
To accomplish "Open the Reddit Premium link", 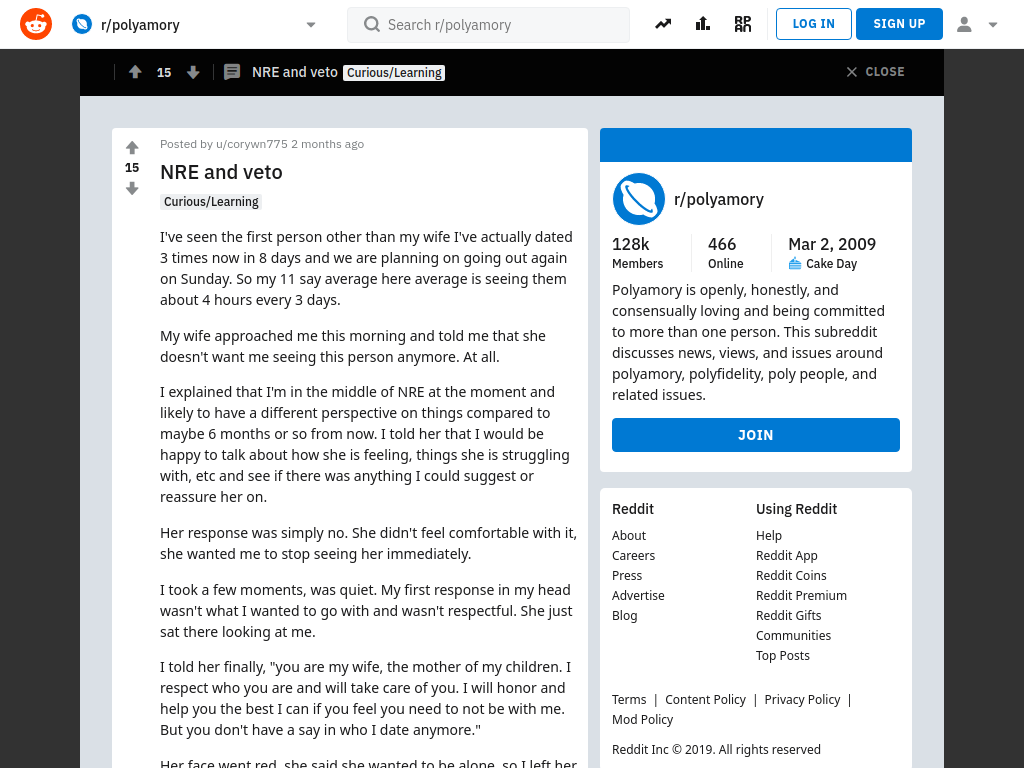I will [801, 596].
